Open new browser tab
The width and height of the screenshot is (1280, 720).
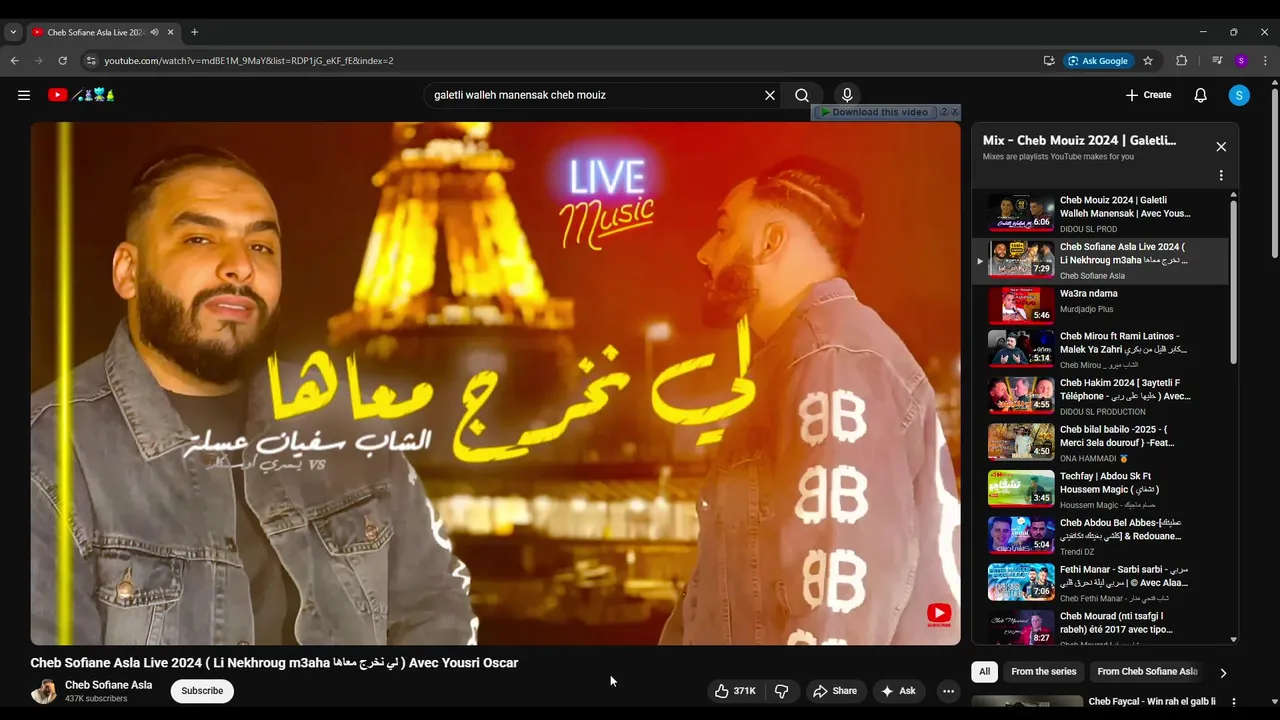click(x=194, y=32)
